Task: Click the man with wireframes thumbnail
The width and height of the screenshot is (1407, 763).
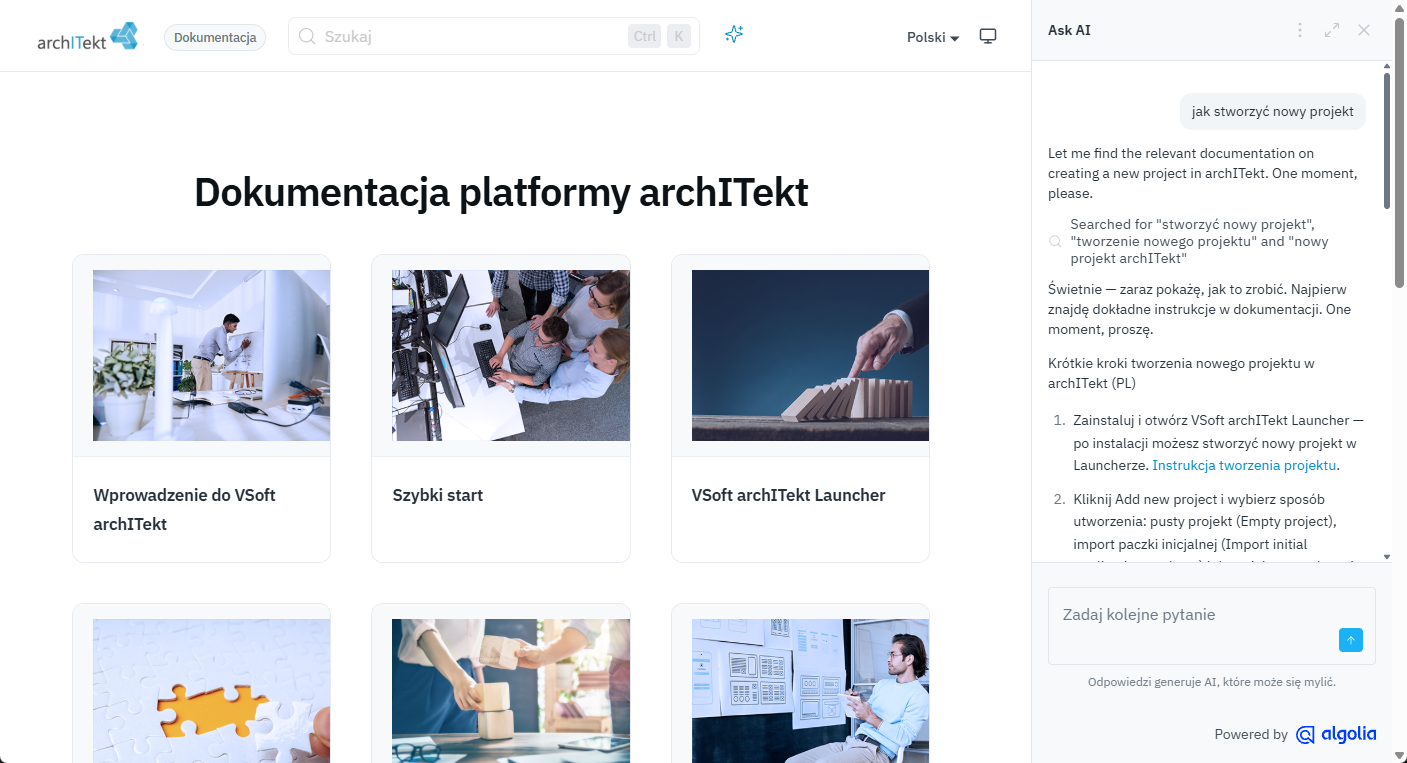Action: (x=810, y=691)
